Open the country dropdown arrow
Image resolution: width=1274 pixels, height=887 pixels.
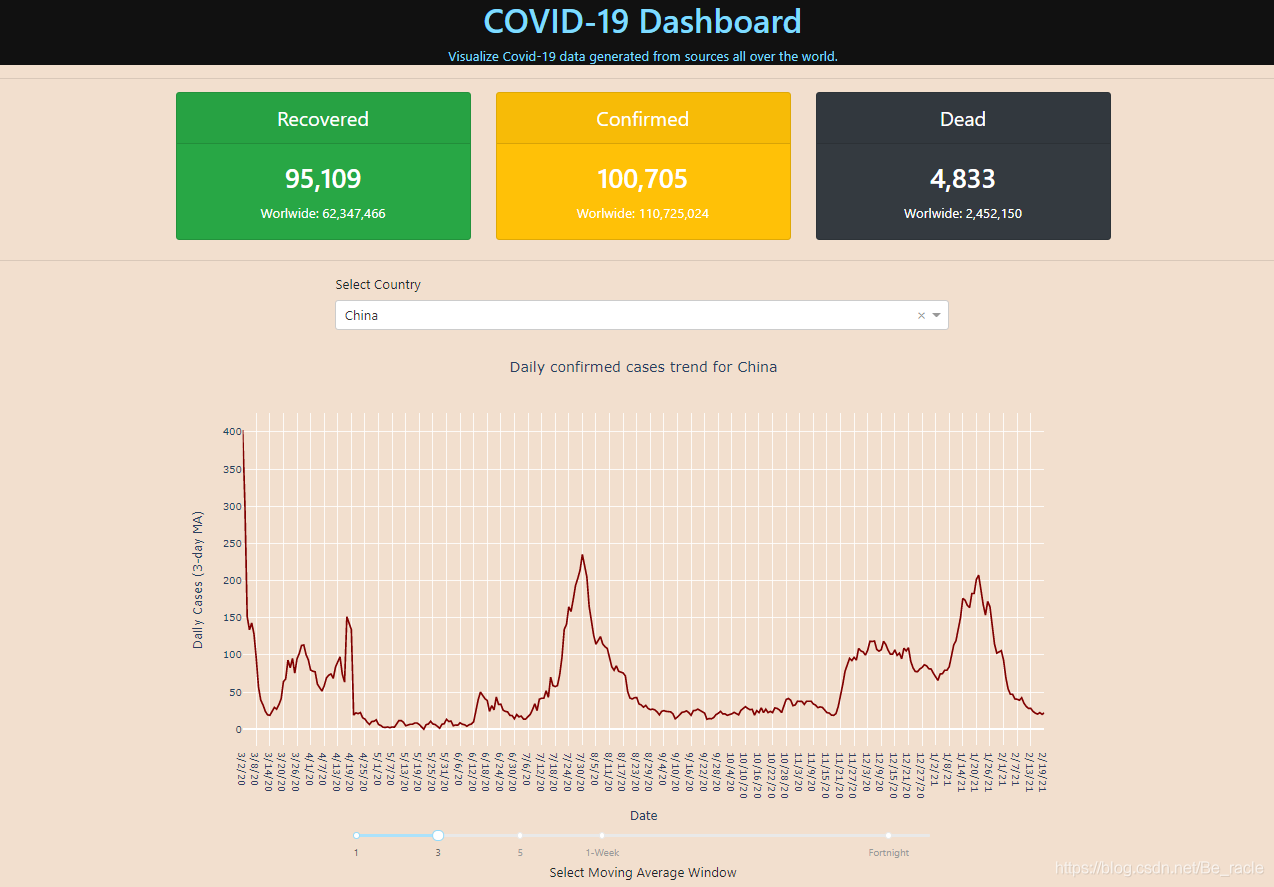(x=937, y=315)
